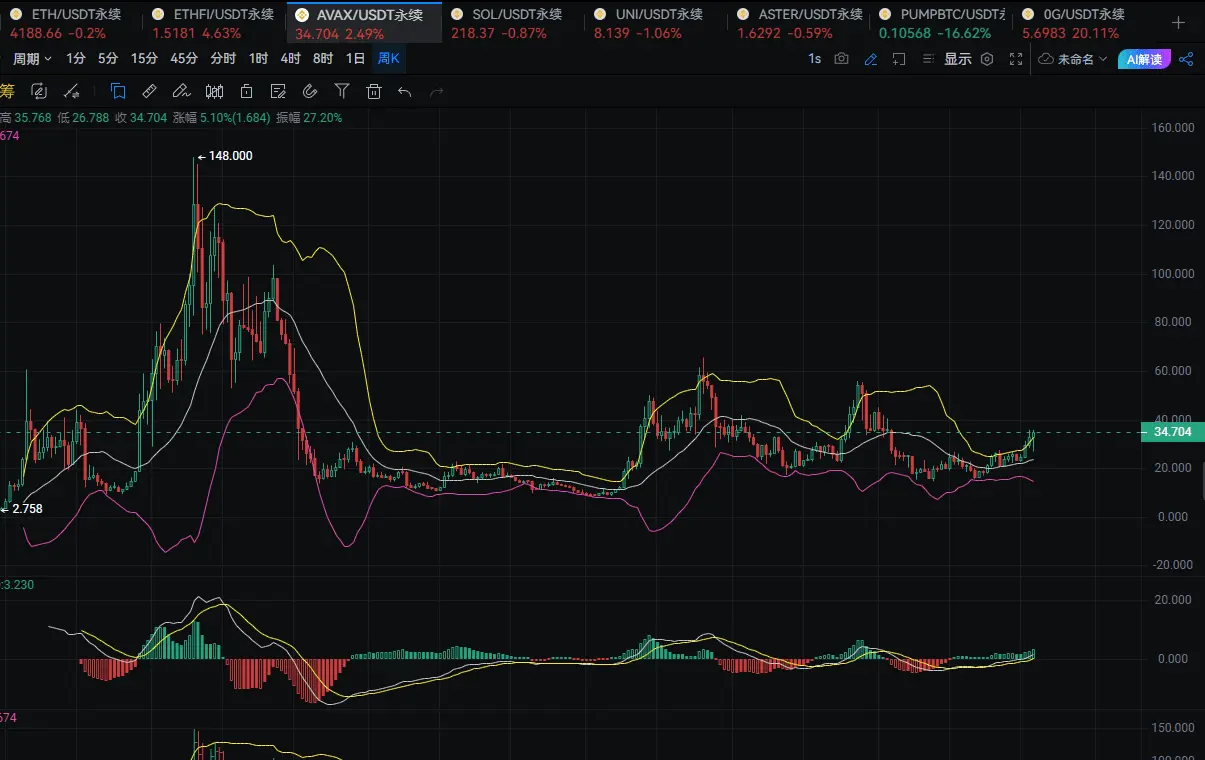Click the 160.000 price axis label

pyautogui.click(x=1172, y=128)
